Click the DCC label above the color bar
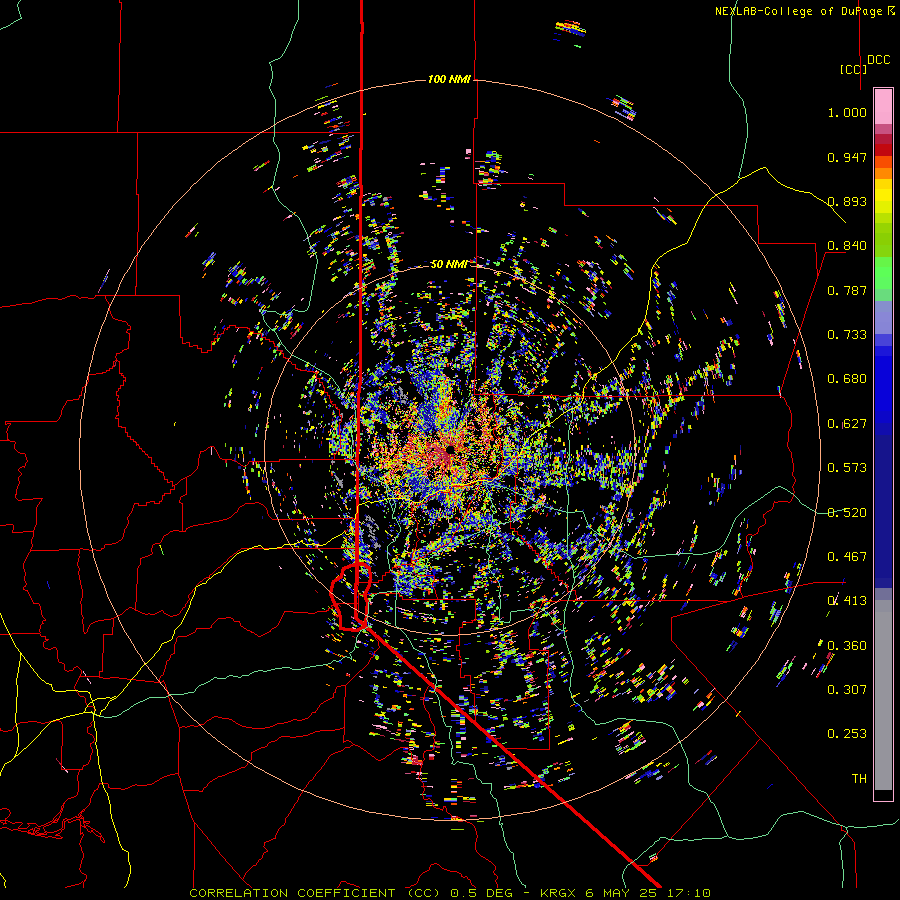Viewport: 900px width, 900px height. [x=879, y=60]
